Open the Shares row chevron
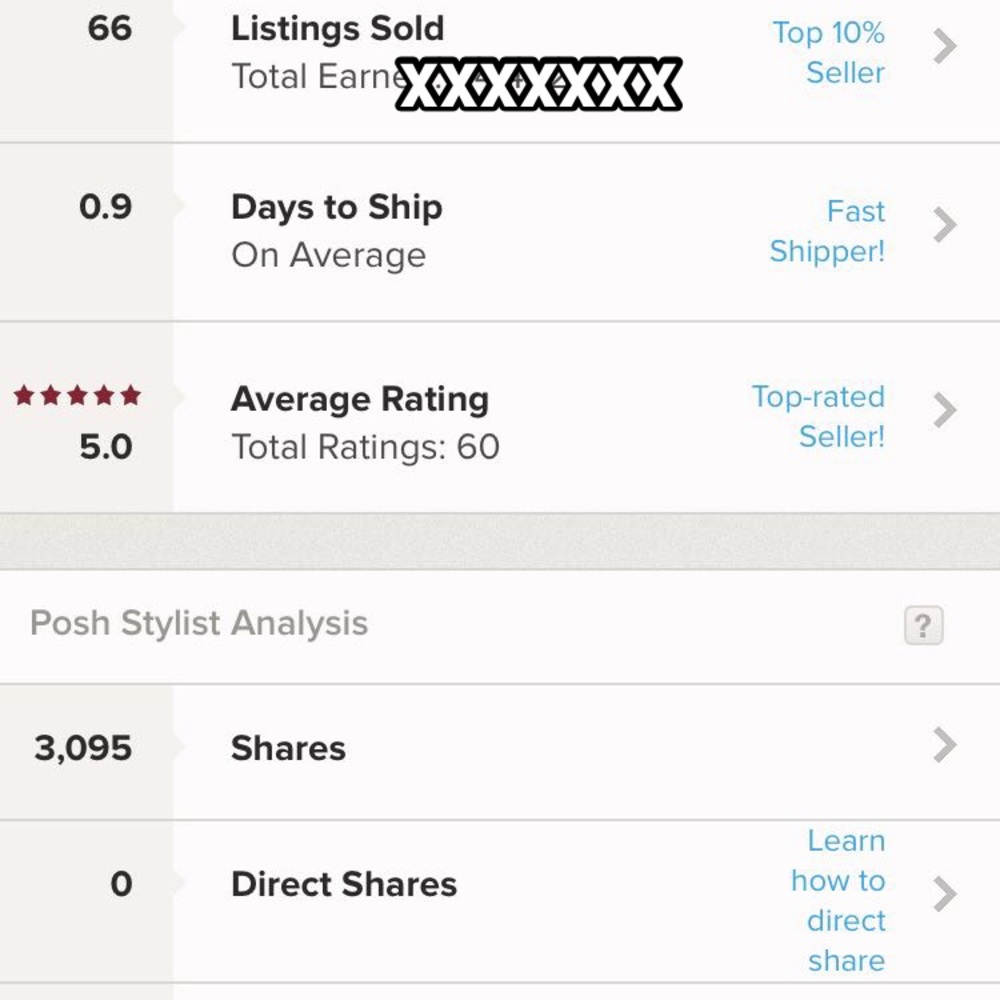1000x1000 pixels. pyautogui.click(x=945, y=745)
